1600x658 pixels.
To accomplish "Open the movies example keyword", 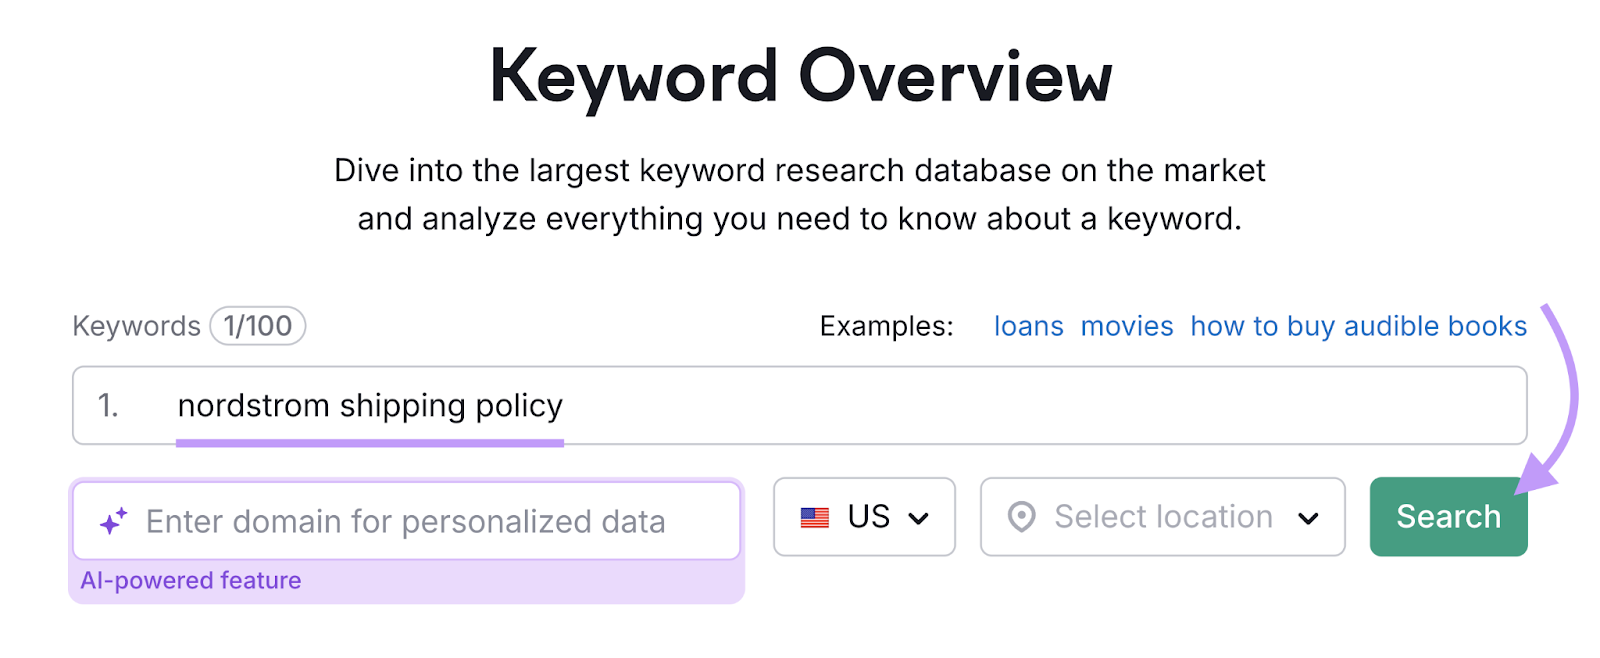I will click(1126, 326).
